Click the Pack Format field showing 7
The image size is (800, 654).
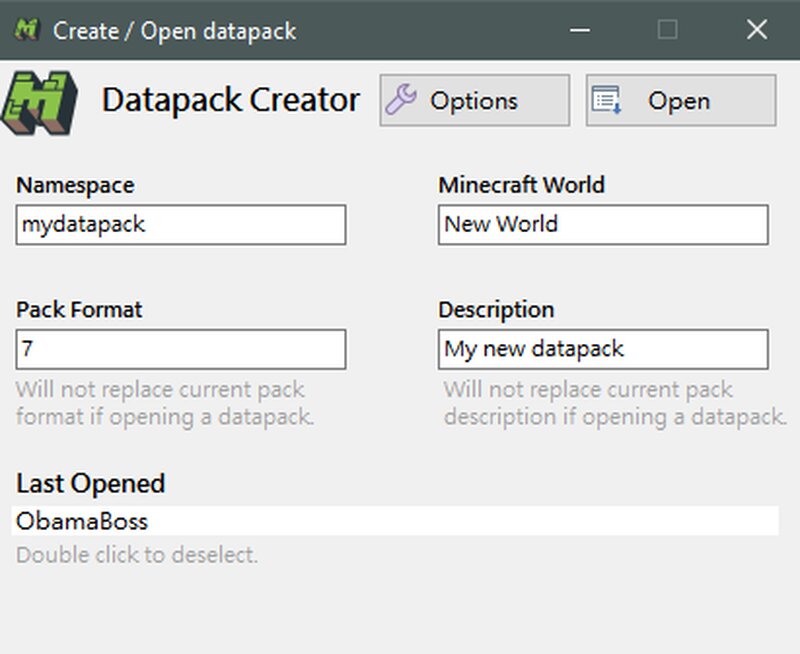pyautogui.click(x=180, y=349)
